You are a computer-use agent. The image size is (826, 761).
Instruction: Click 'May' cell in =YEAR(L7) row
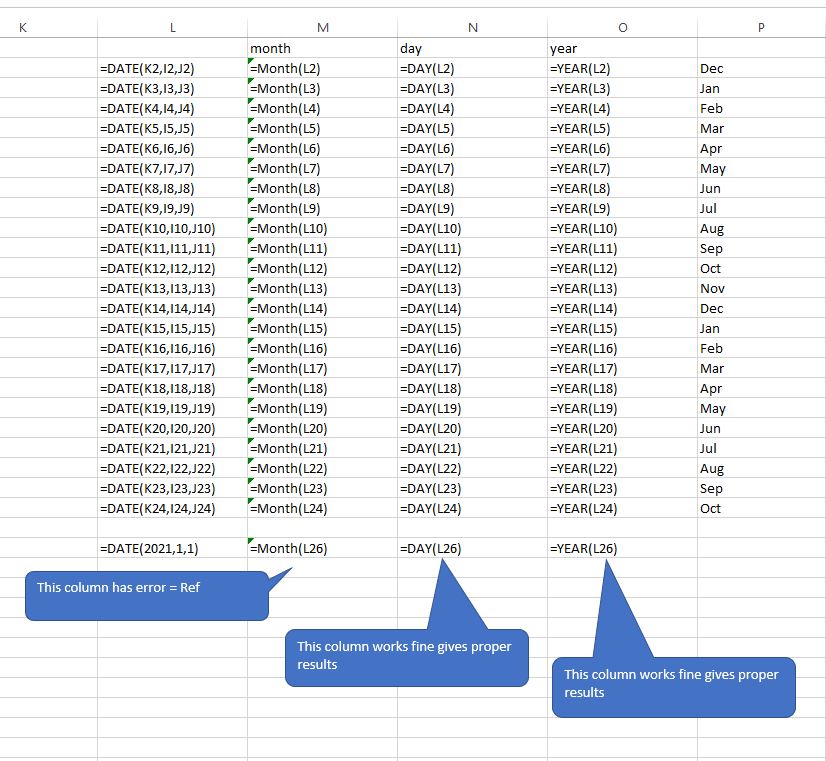(x=761, y=169)
